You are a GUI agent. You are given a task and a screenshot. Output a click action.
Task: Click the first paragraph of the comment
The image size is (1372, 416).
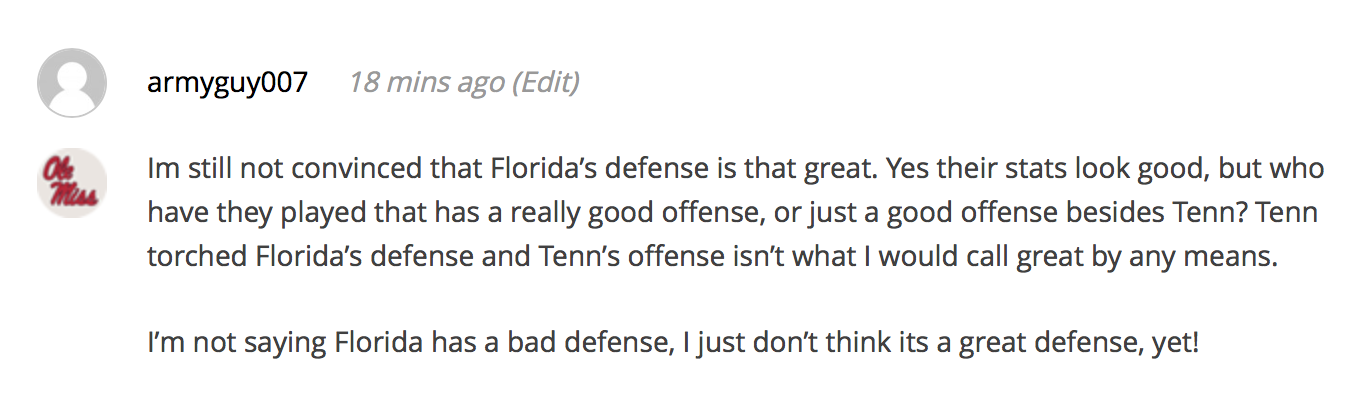(x=736, y=213)
